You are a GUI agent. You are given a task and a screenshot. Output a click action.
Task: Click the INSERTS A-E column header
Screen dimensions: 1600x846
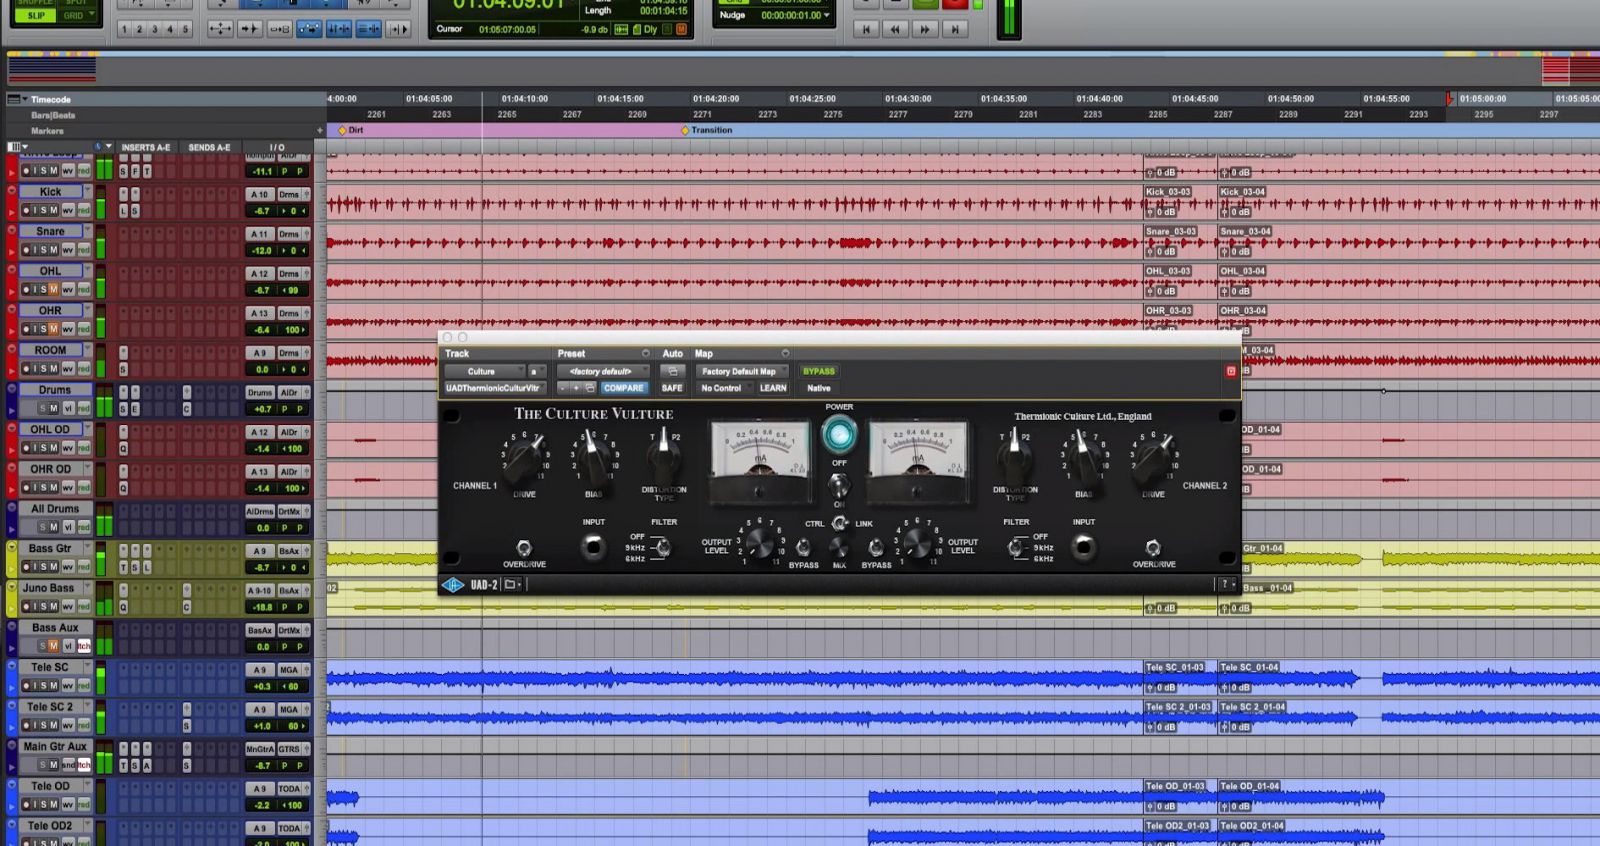point(146,147)
